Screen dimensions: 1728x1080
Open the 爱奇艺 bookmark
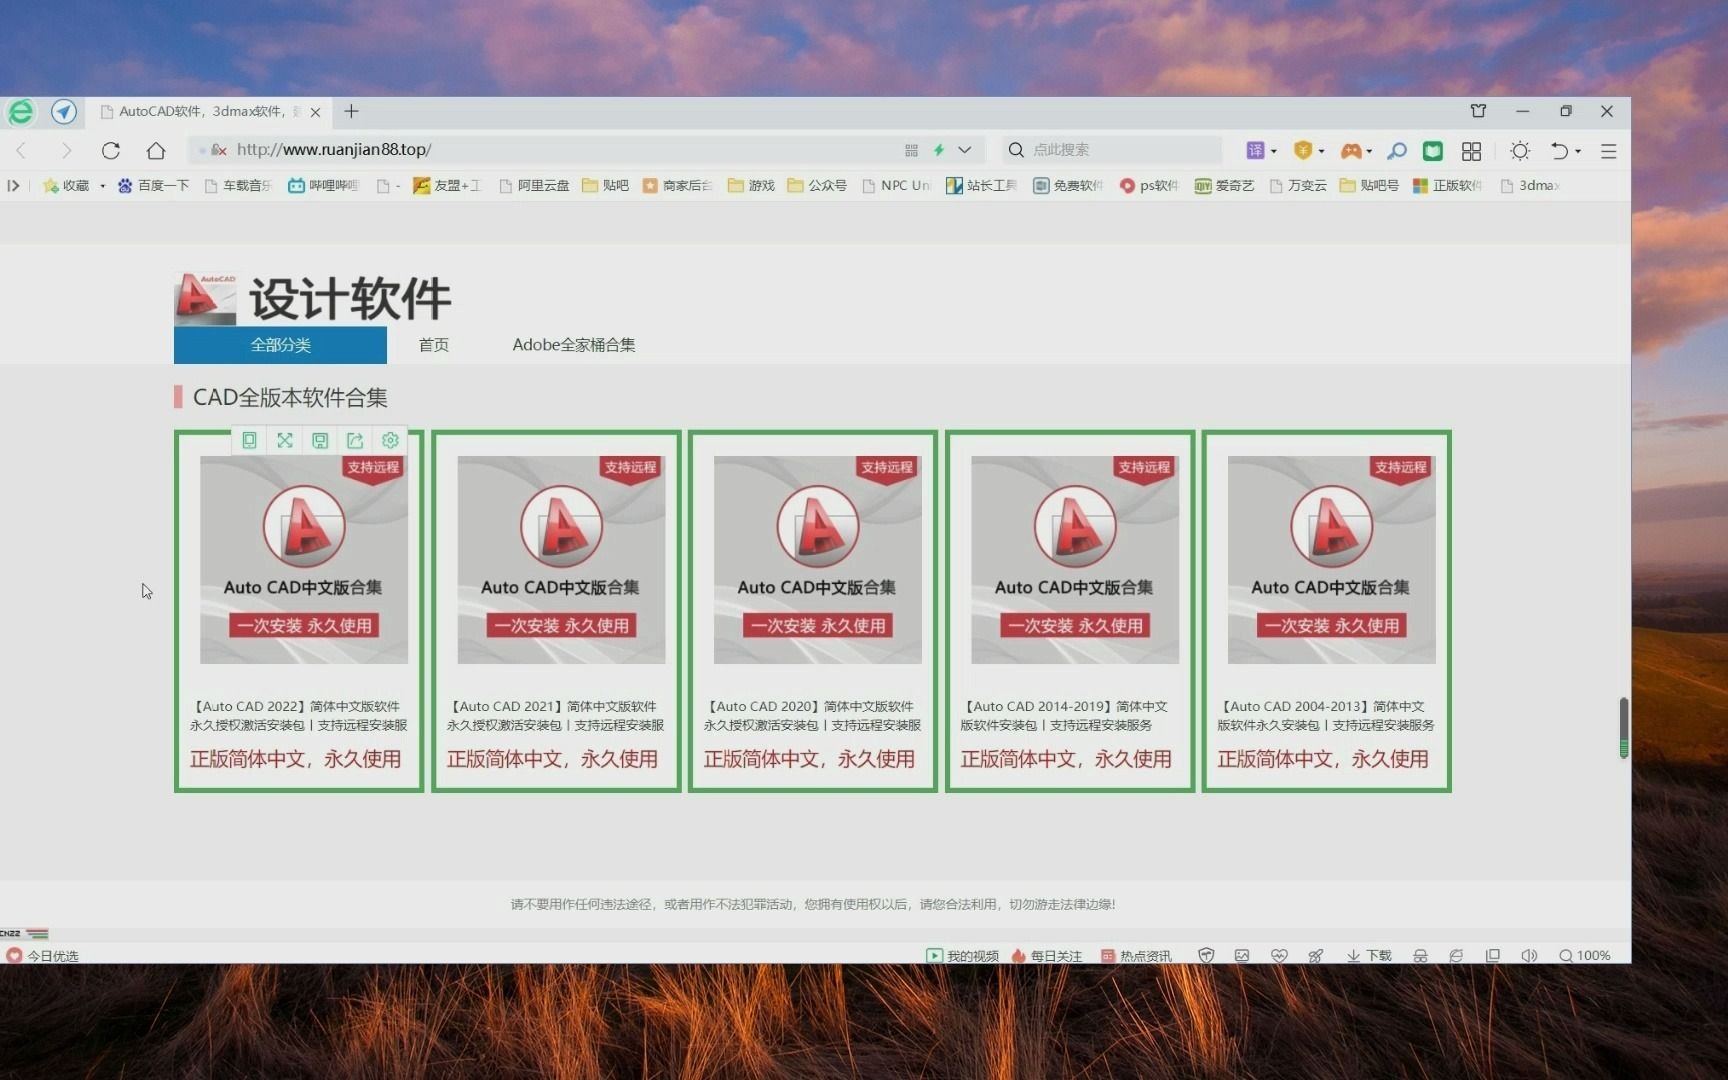(x=1224, y=185)
